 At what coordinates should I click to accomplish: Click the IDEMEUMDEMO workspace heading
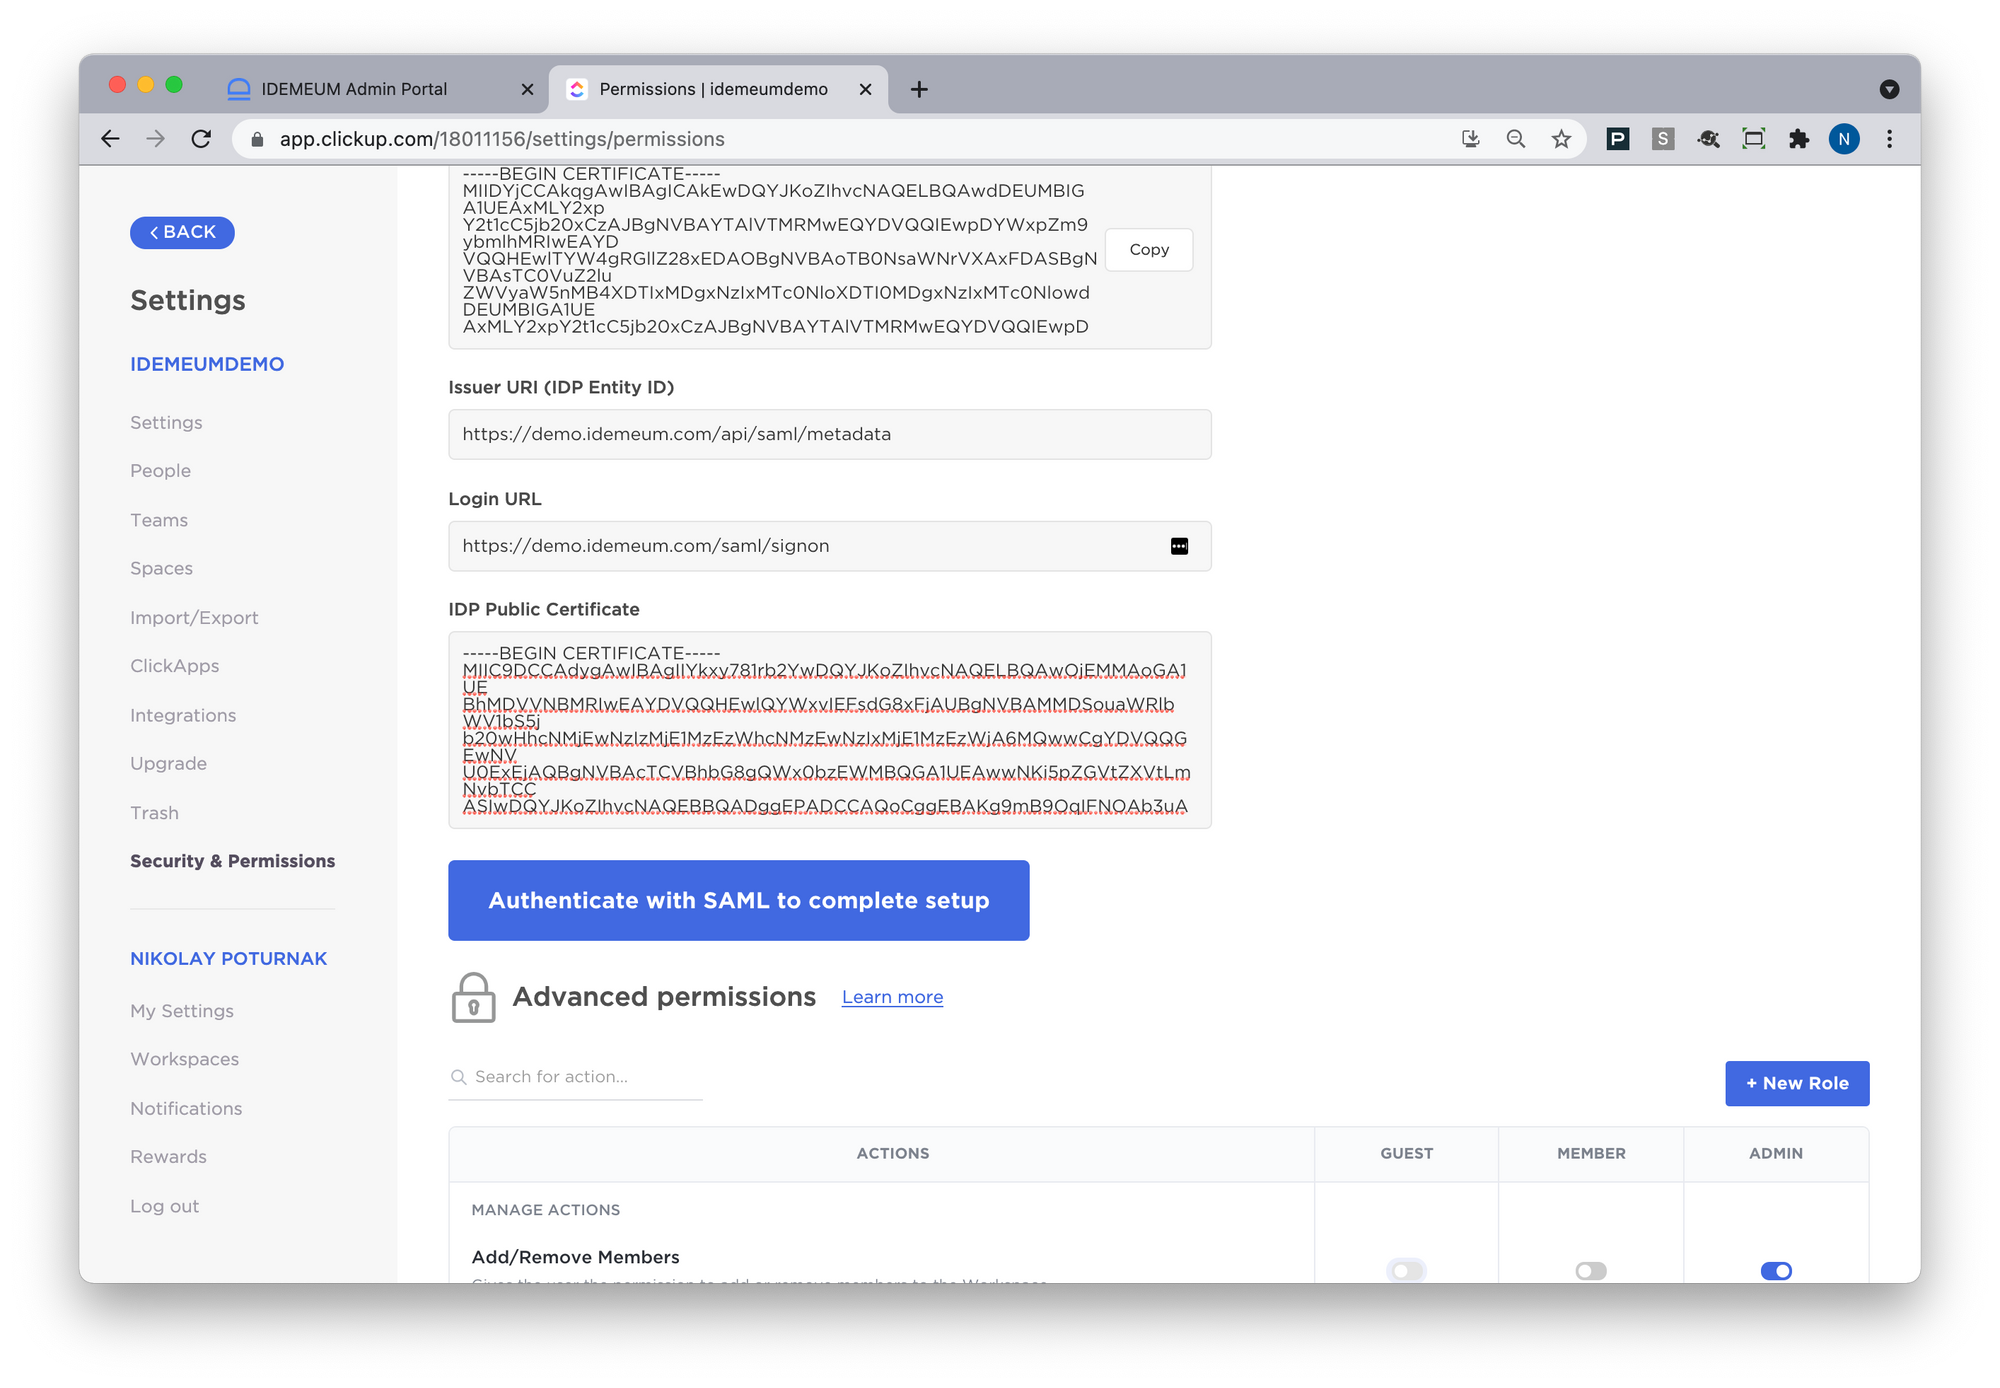207,364
